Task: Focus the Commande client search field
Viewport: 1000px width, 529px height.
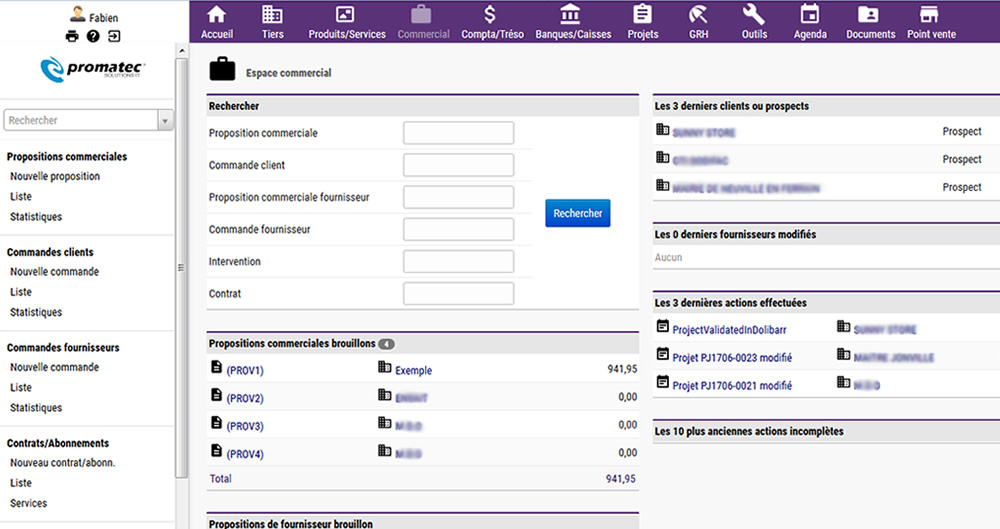Action: pos(459,165)
